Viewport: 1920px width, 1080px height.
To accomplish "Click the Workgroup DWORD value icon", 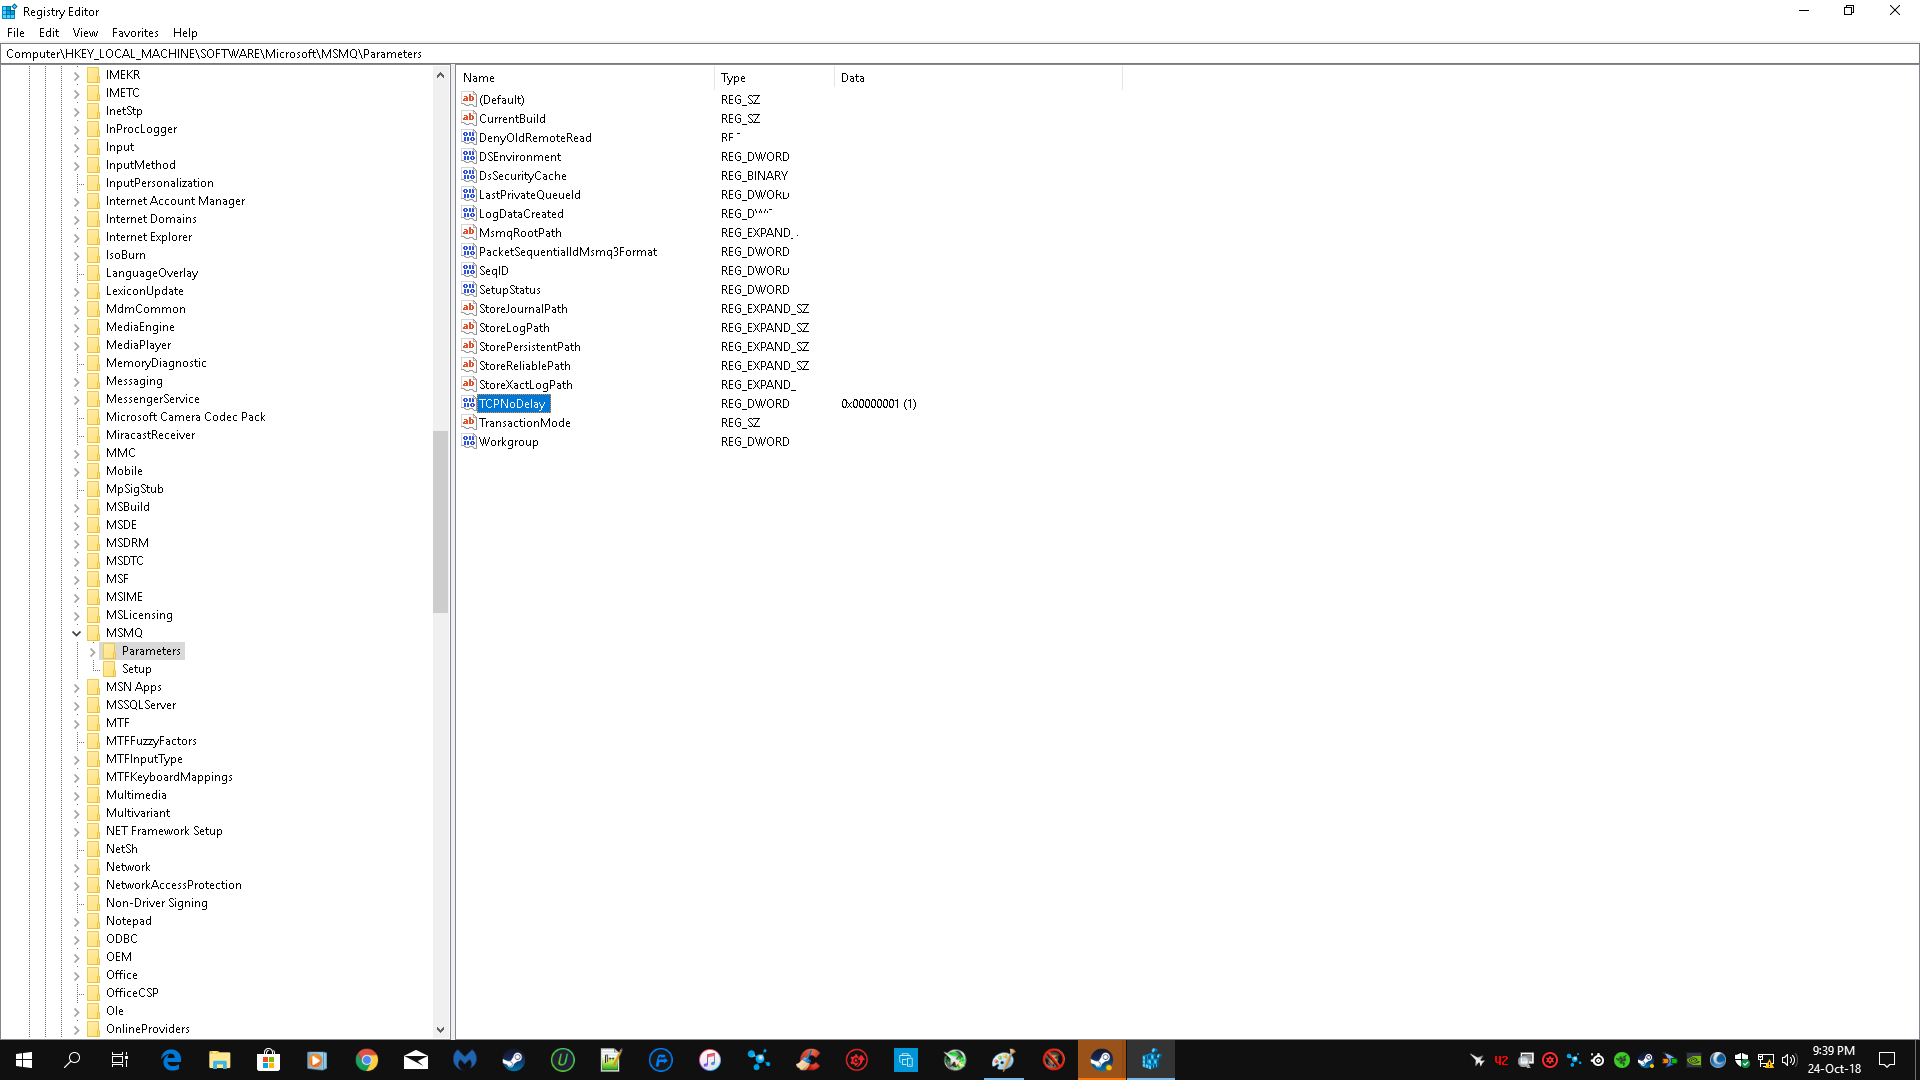I will coord(468,441).
